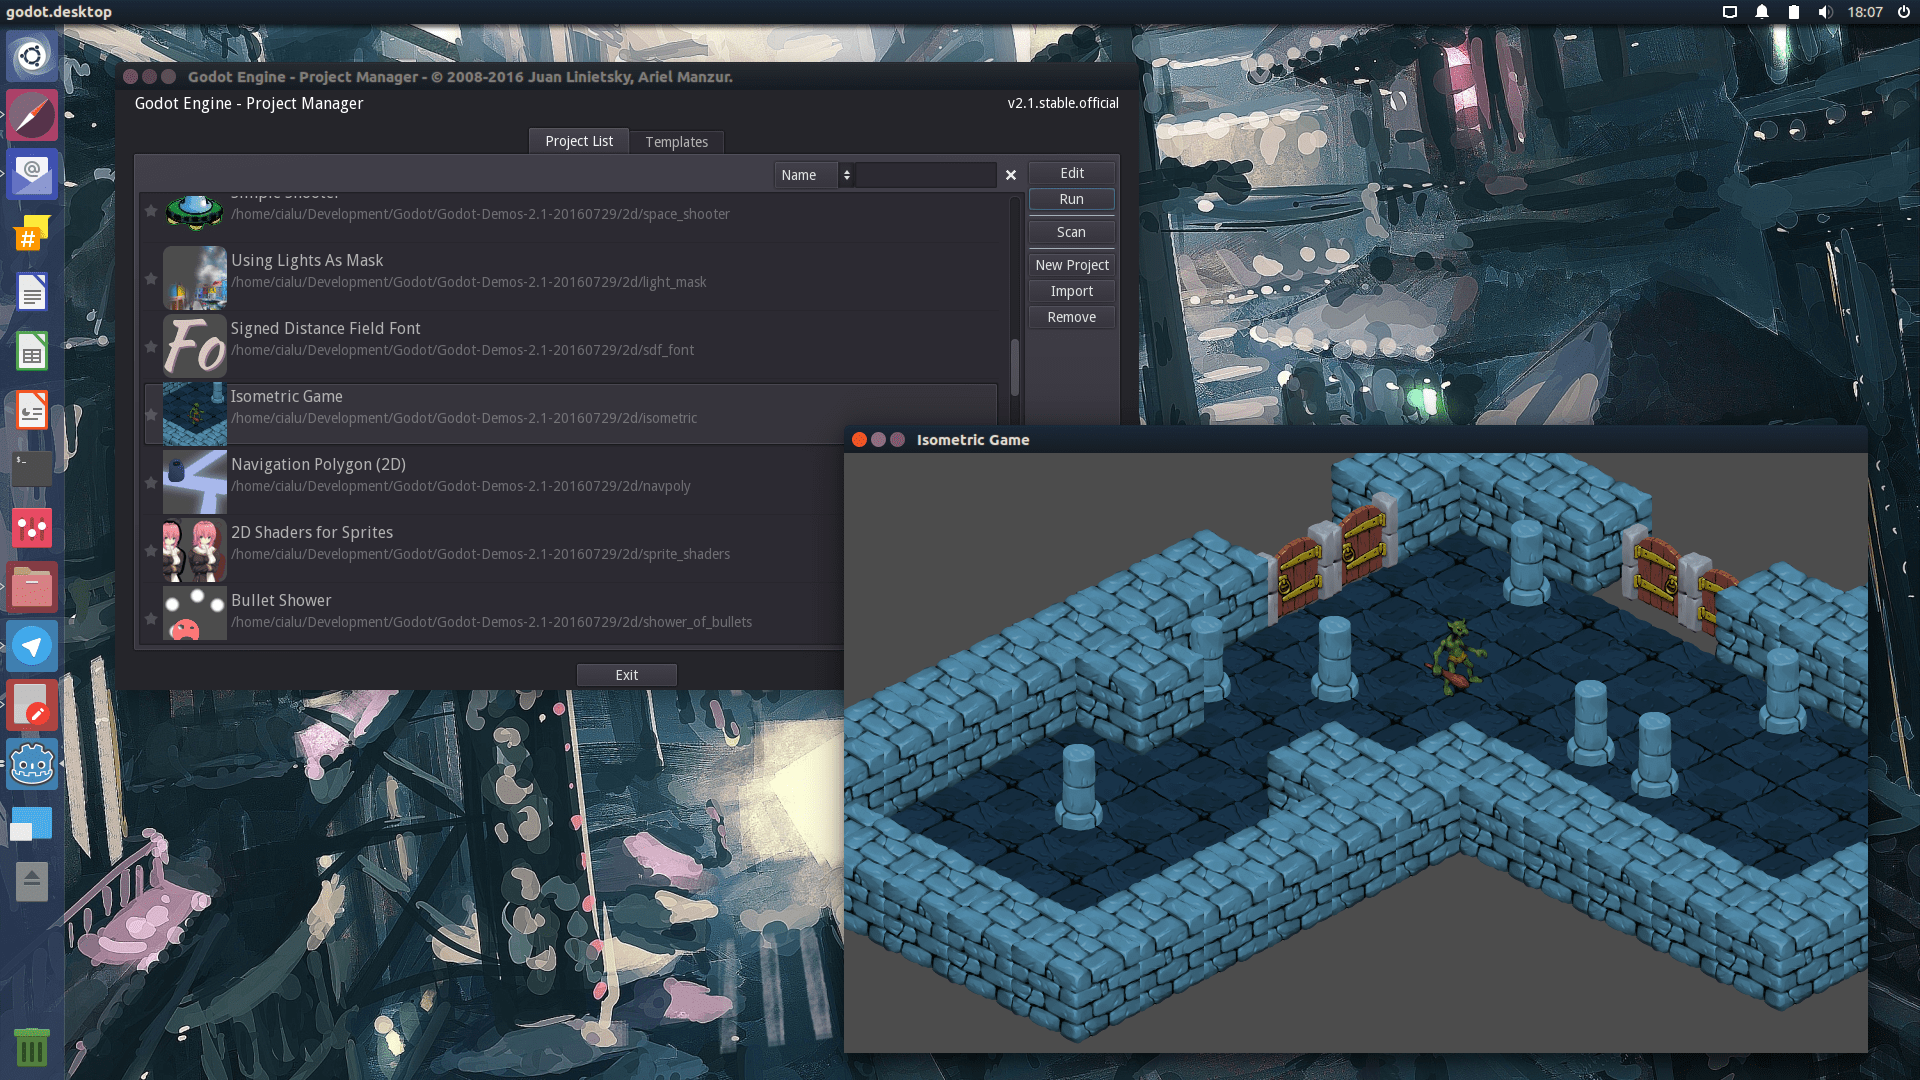Clear the search filter with X icon
This screenshot has height=1080, width=1920.
pos(1011,175)
